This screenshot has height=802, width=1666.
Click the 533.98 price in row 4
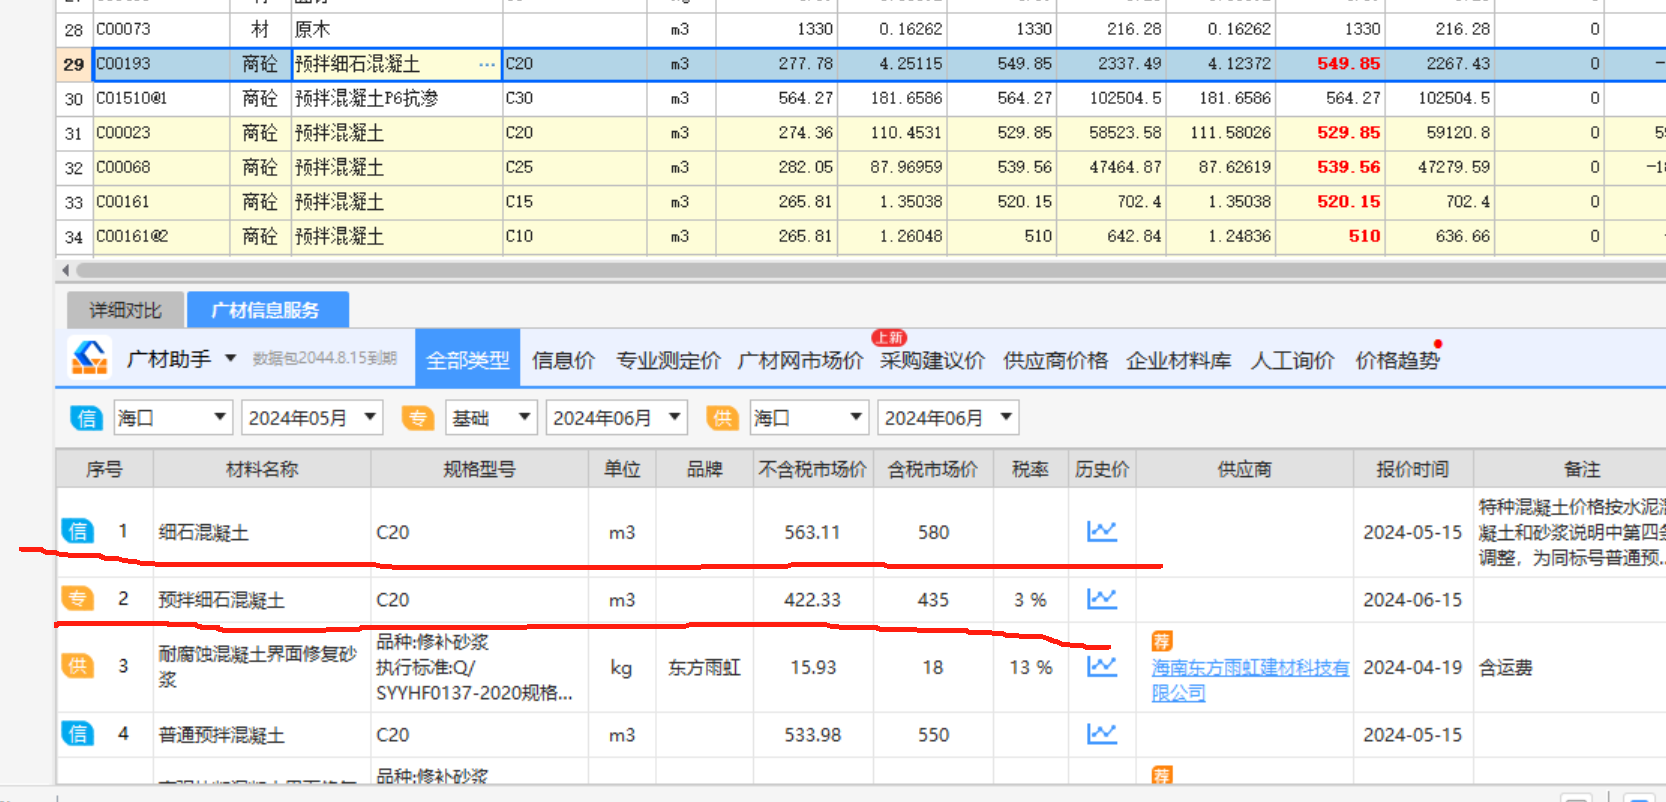[812, 734]
